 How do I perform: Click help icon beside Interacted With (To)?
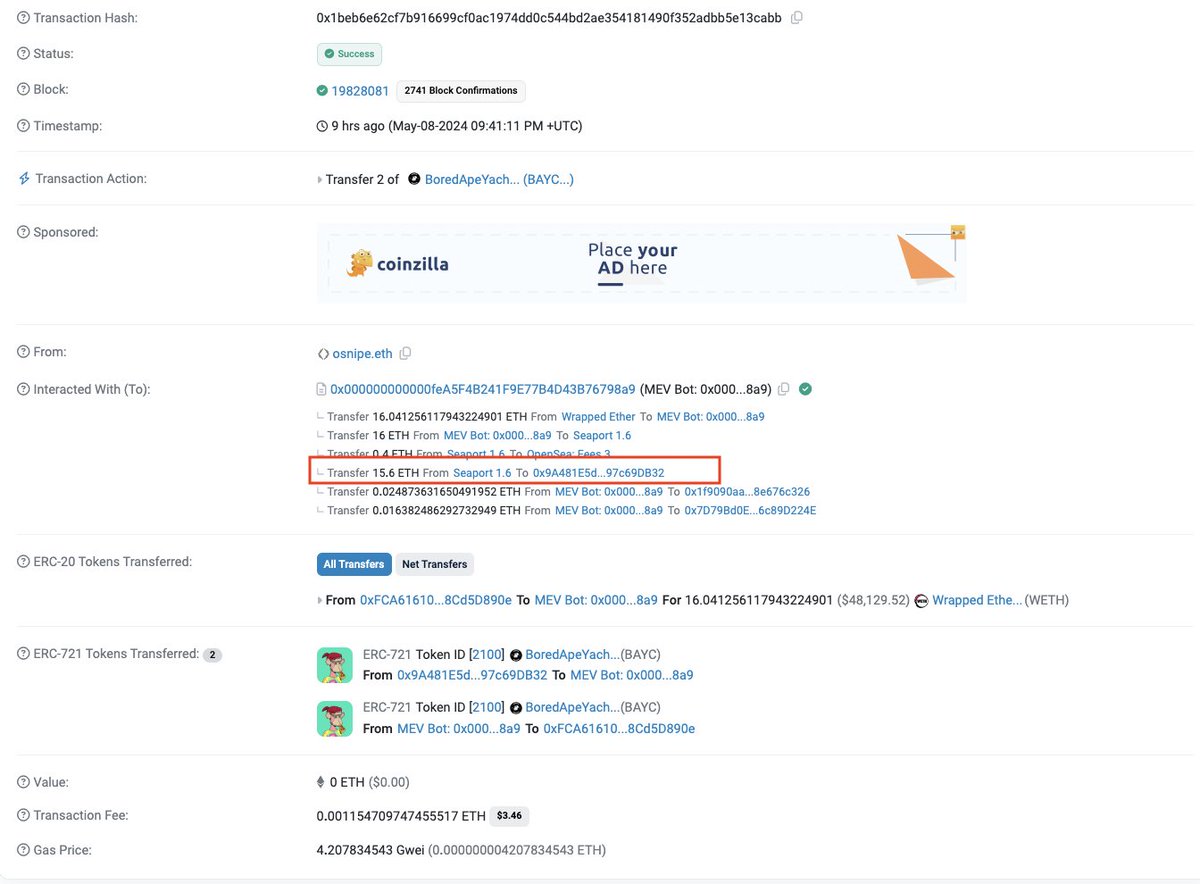[24, 389]
